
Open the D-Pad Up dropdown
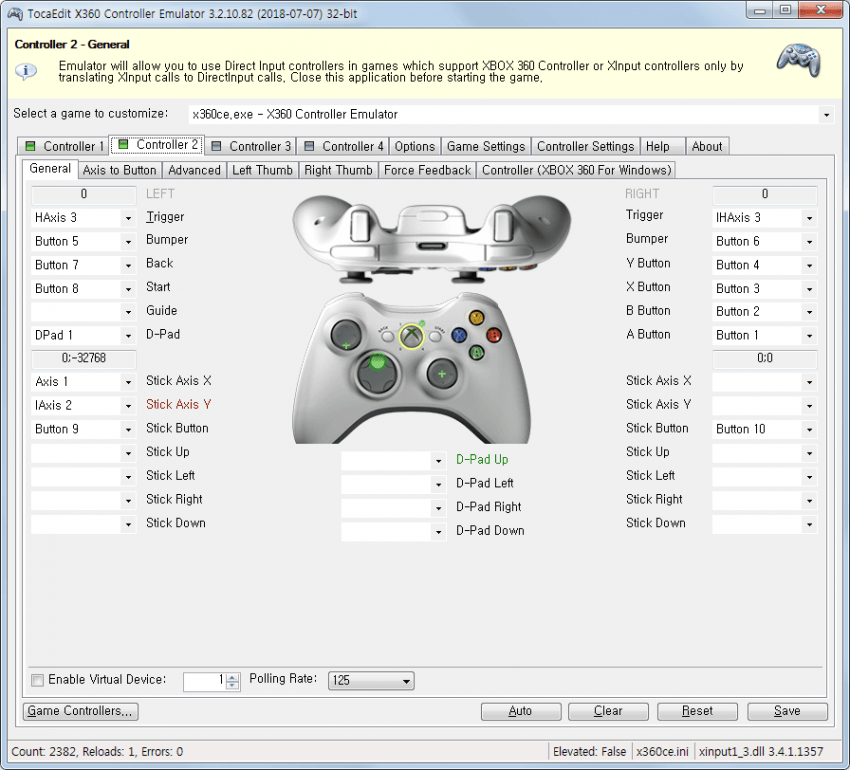coord(439,461)
